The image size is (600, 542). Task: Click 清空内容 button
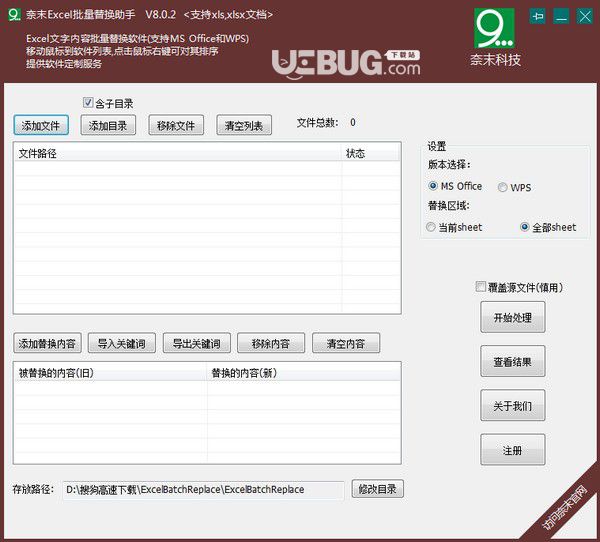pyautogui.click(x=346, y=343)
